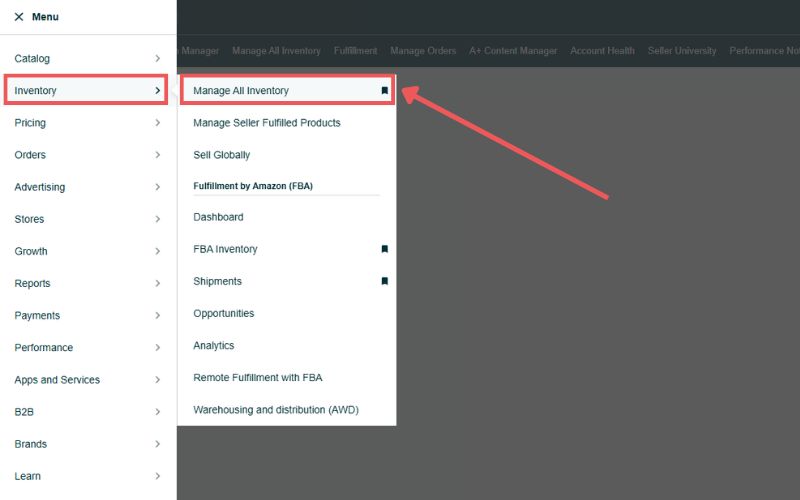Toggle bookmark icon for Manage All Inventory
The image size is (800, 500).
click(x=385, y=90)
